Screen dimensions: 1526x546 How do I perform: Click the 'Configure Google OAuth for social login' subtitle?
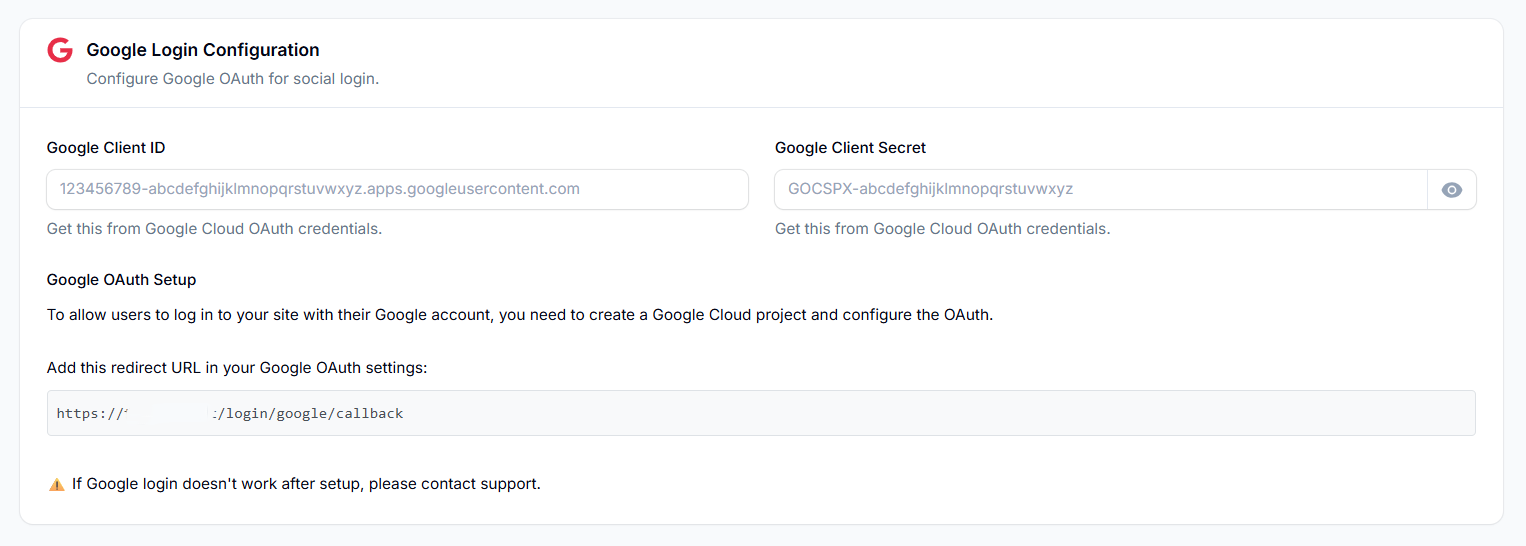pos(233,78)
